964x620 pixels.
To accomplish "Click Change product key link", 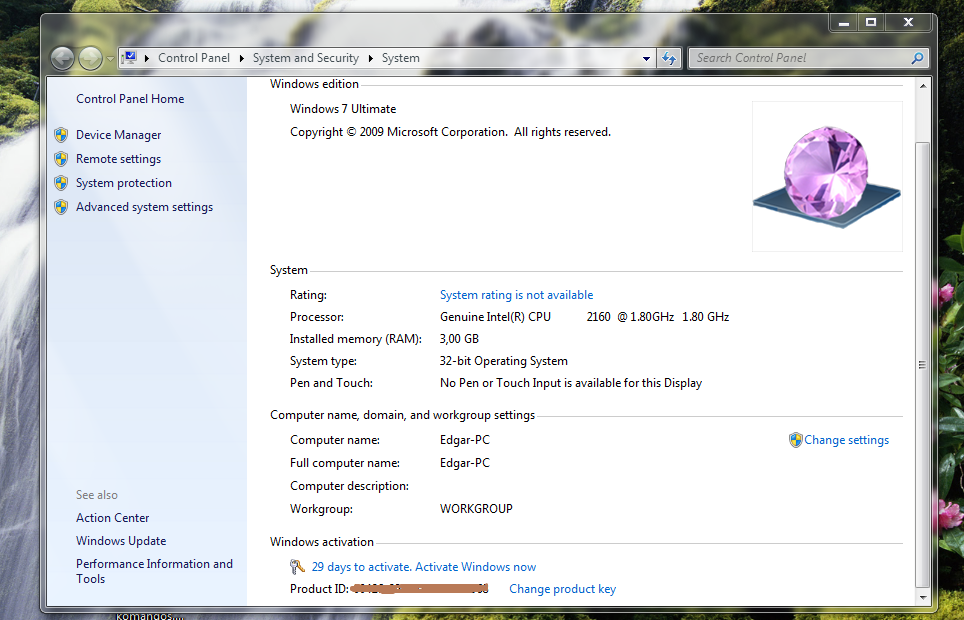I will pos(563,589).
